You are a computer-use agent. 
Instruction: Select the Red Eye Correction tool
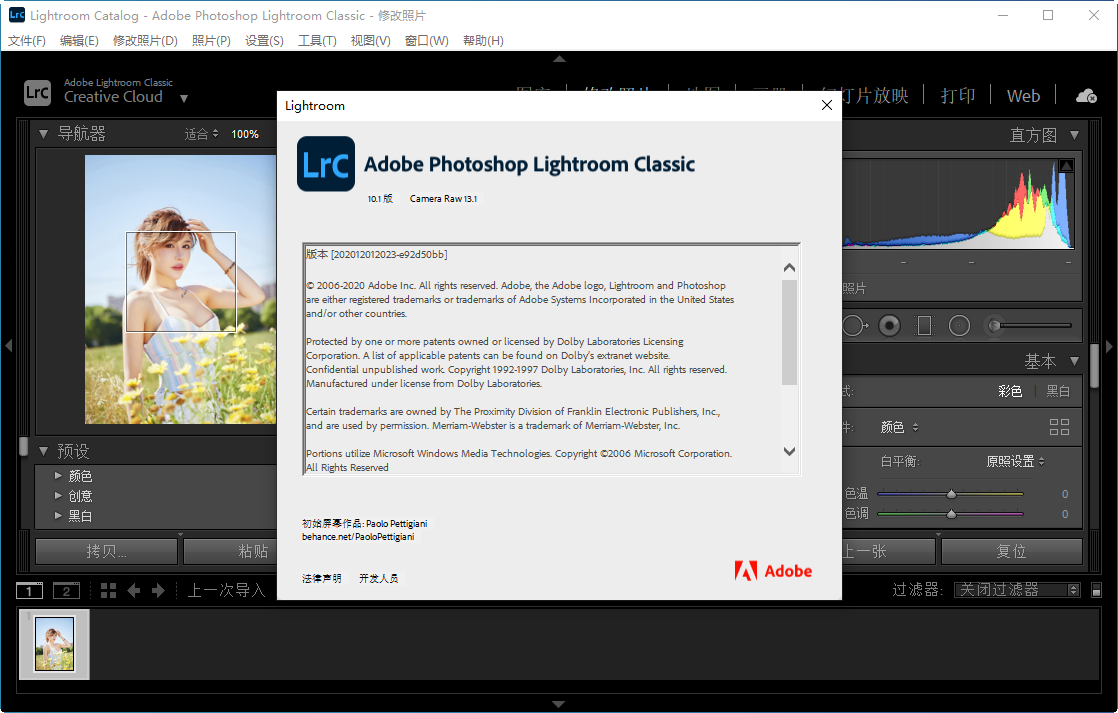[890, 324]
